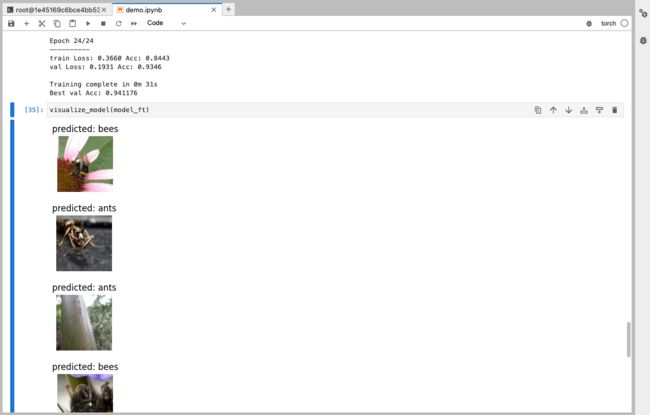Open the Code cell type dropdown
Viewport: 650px width, 415px height.
point(167,23)
